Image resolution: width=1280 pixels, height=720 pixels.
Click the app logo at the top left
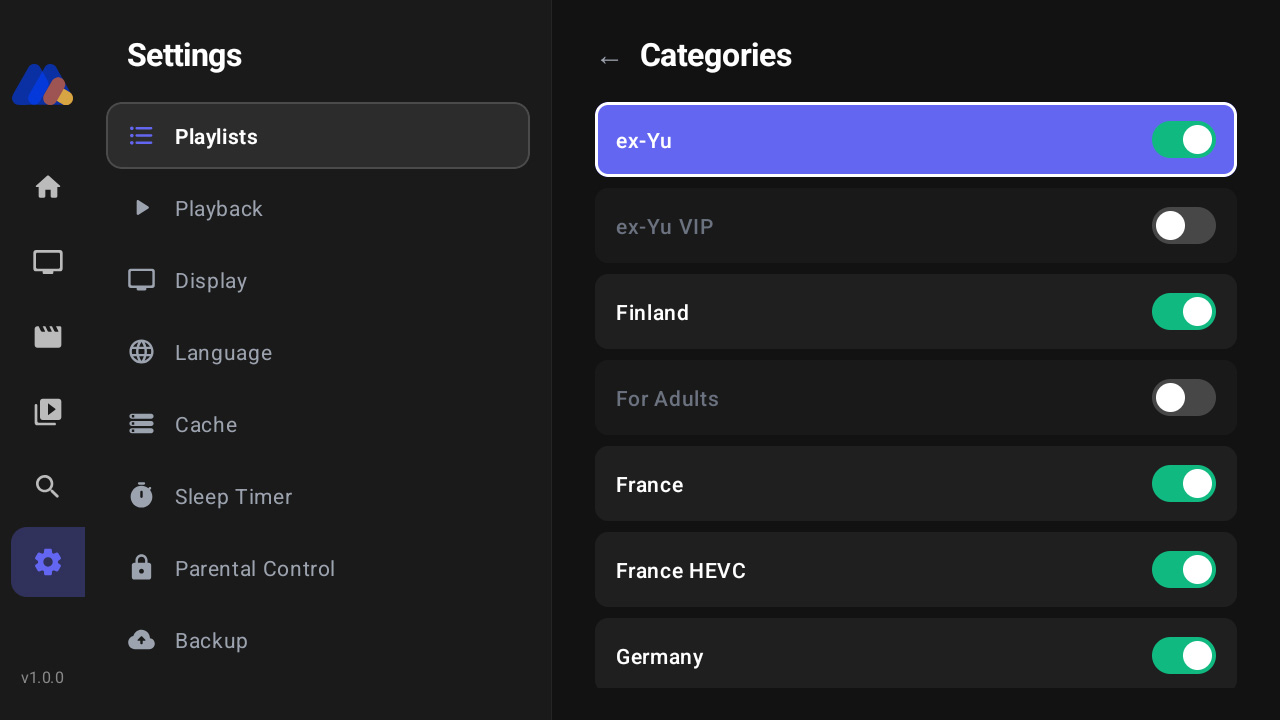(41, 85)
